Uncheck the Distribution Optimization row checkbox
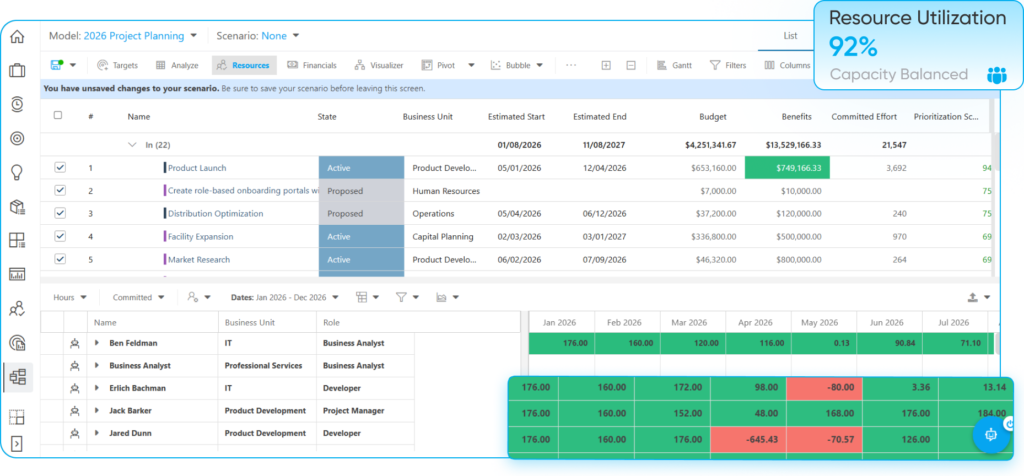The width and height of the screenshot is (1024, 476). 60,213
